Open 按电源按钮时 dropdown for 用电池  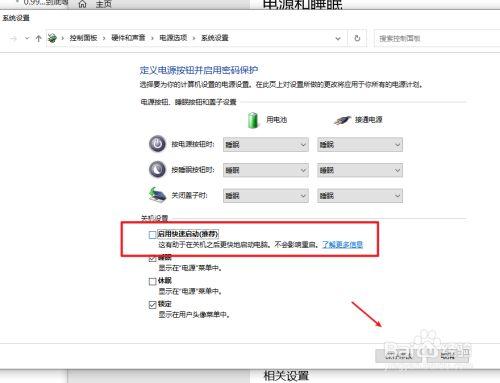[266, 145]
